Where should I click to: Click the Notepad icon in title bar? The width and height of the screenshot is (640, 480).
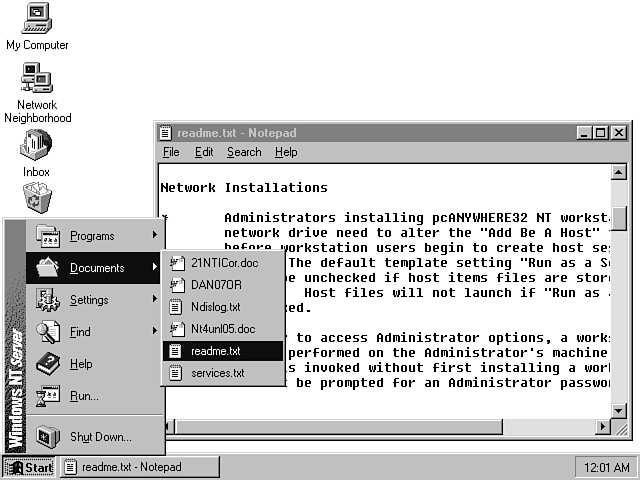(166, 133)
